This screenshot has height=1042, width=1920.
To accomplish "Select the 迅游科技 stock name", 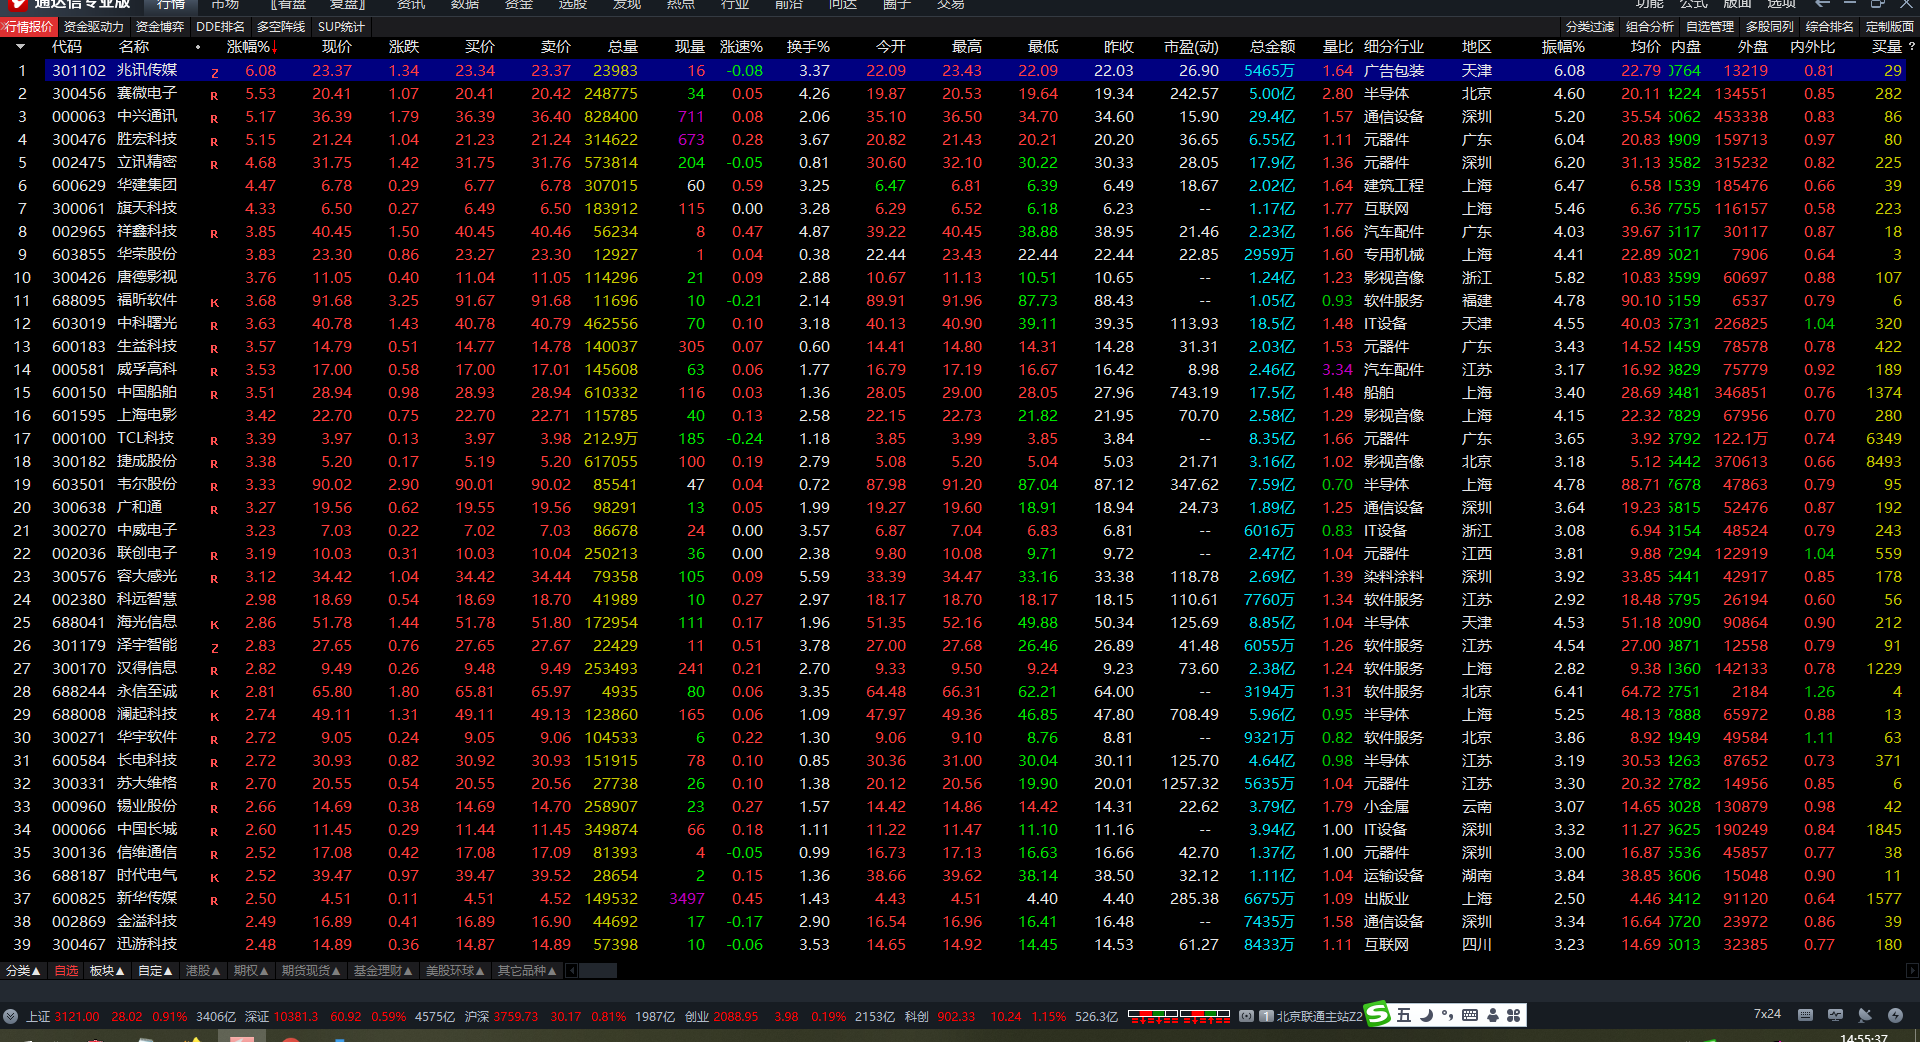I will (x=147, y=945).
